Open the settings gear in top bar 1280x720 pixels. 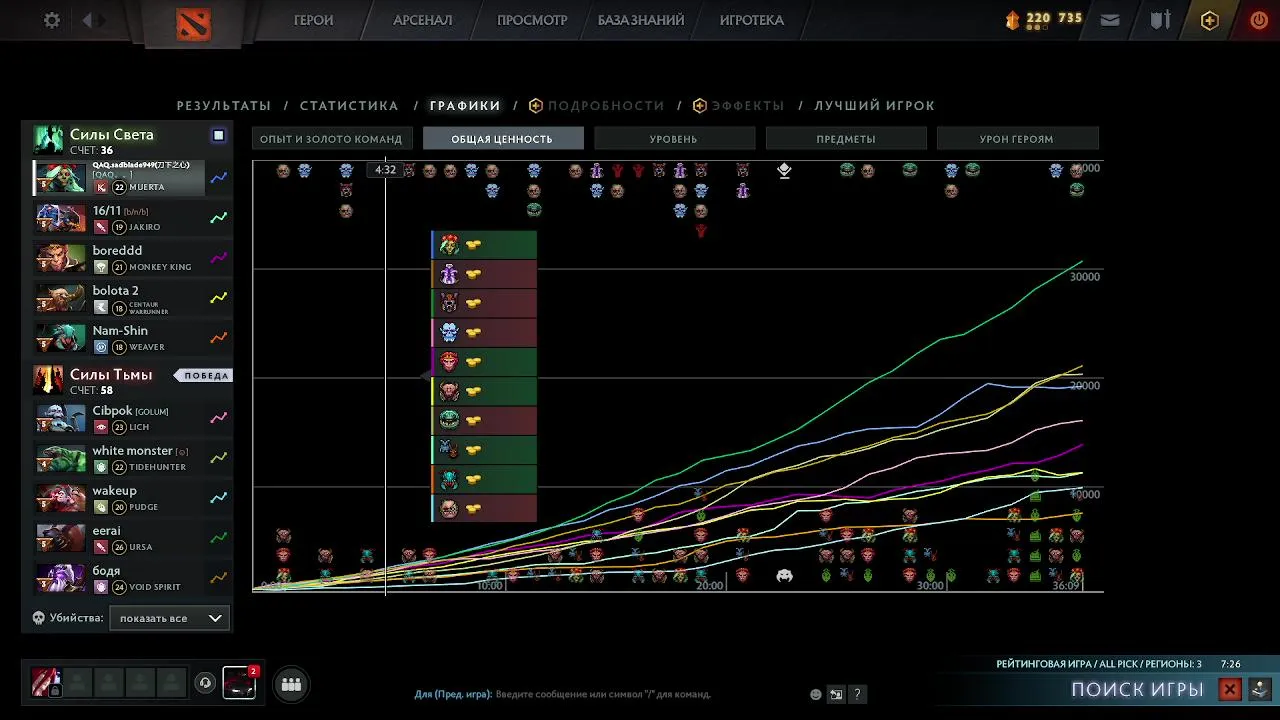point(52,20)
